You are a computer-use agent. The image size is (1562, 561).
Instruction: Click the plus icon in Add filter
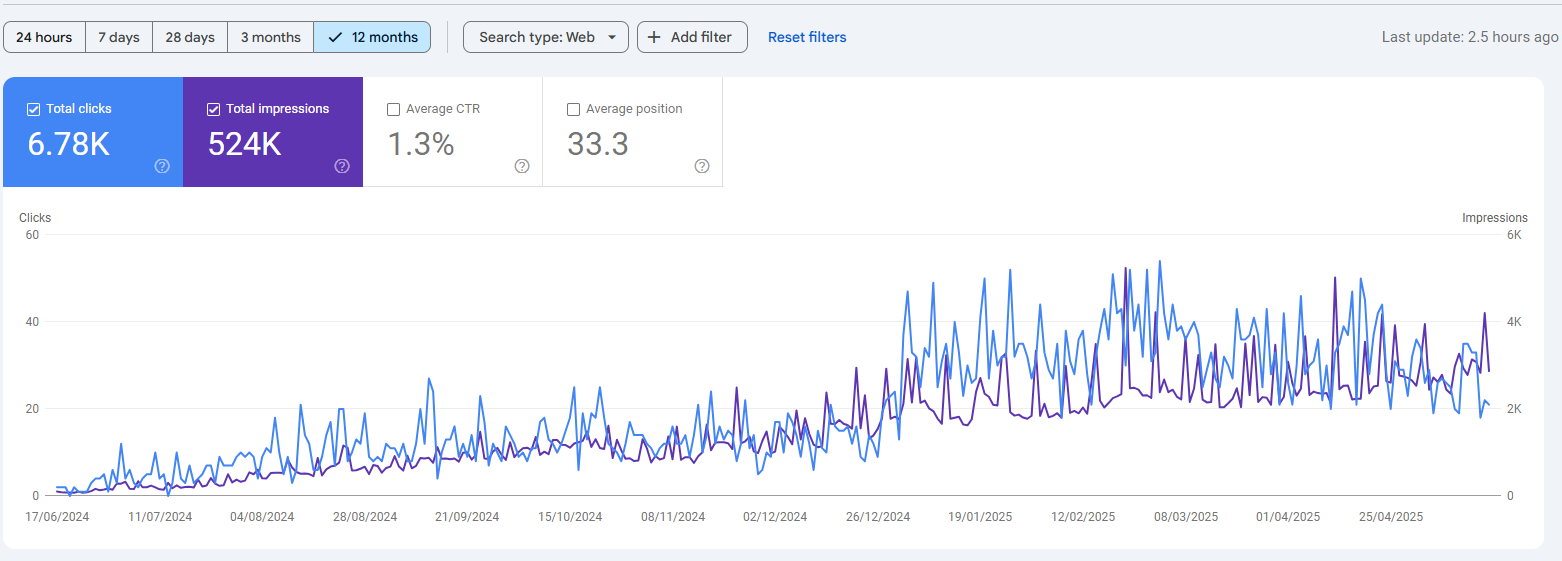(654, 37)
